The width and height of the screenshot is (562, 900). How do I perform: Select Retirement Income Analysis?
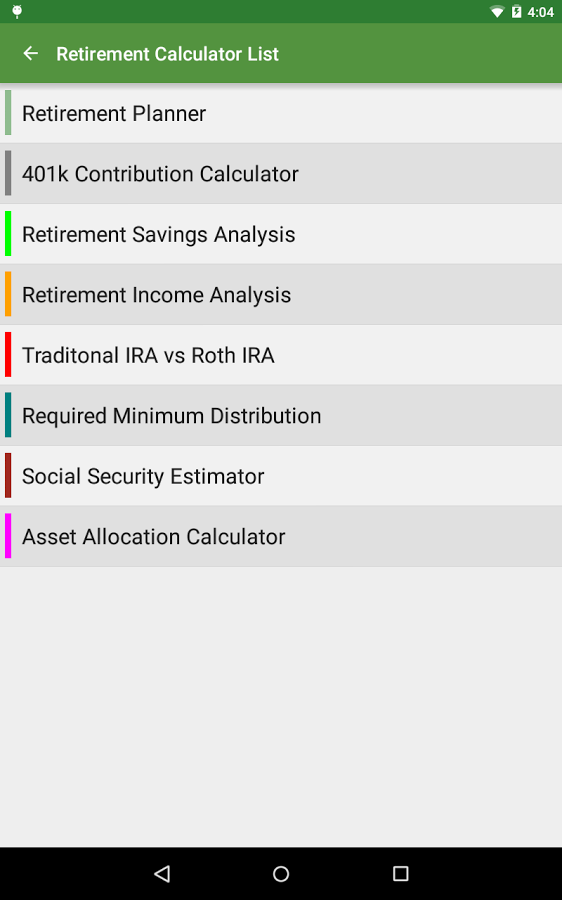281,294
